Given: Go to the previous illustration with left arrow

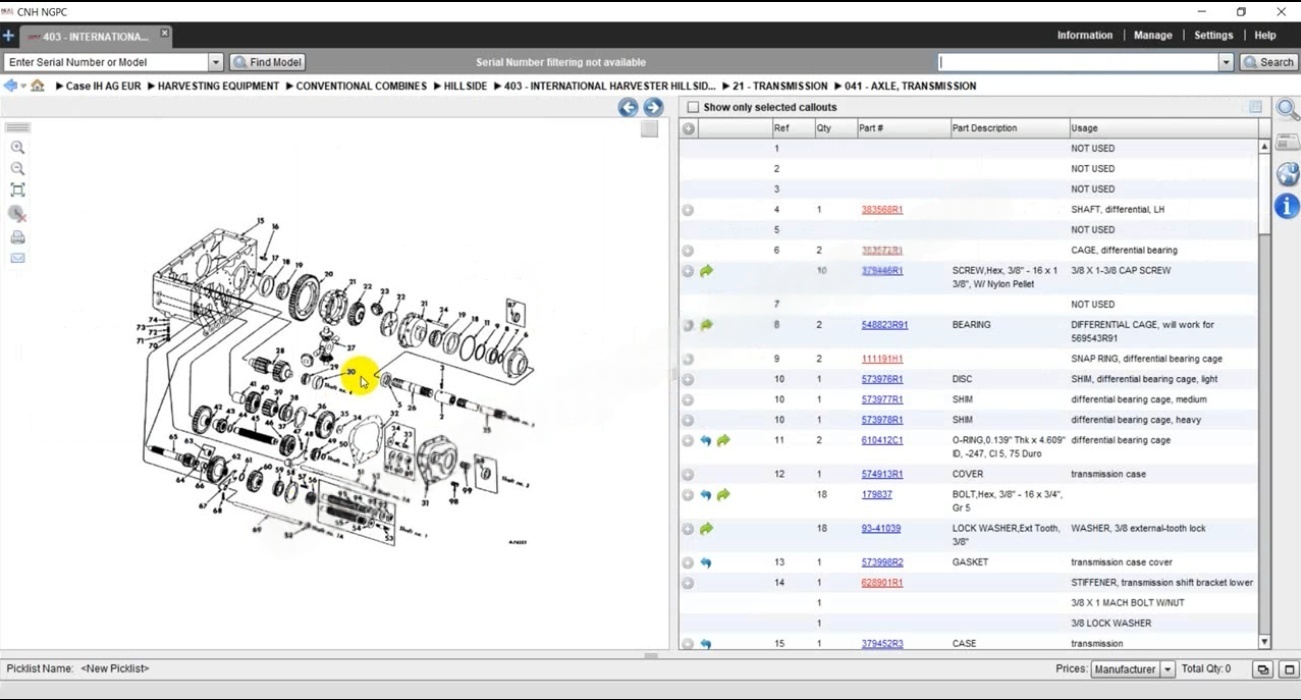Looking at the screenshot, I should [628, 107].
